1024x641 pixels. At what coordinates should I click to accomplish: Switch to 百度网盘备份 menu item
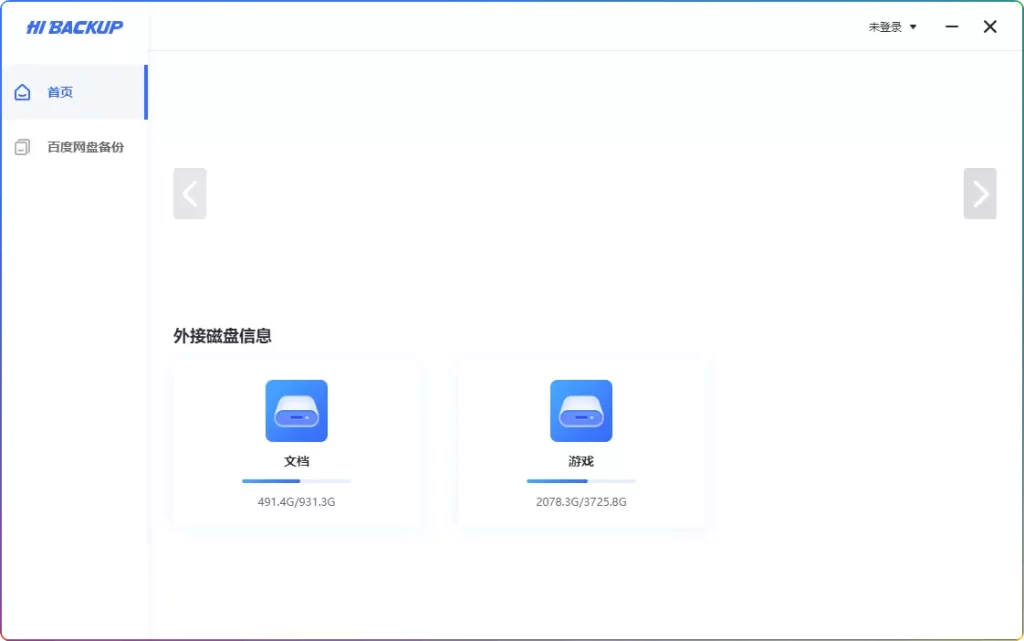tap(74, 147)
